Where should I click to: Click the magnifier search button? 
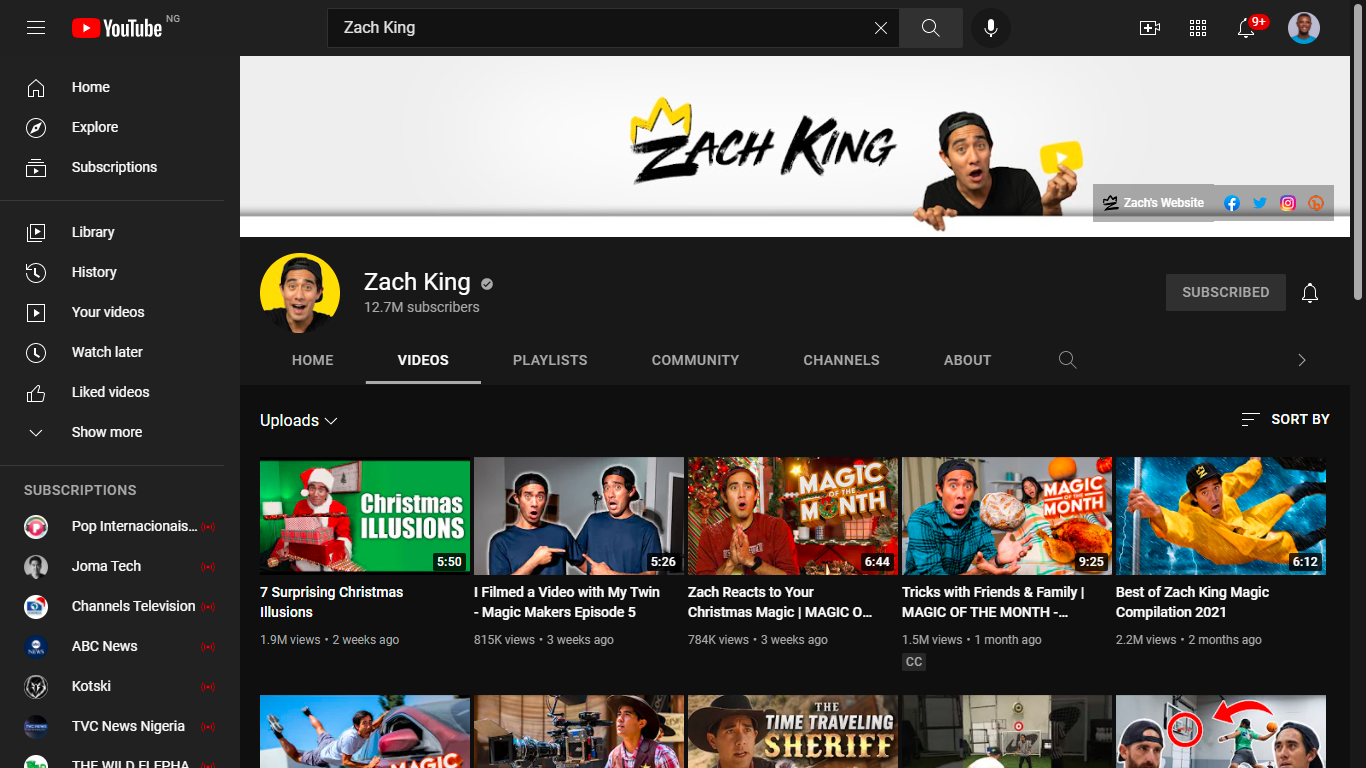point(931,28)
